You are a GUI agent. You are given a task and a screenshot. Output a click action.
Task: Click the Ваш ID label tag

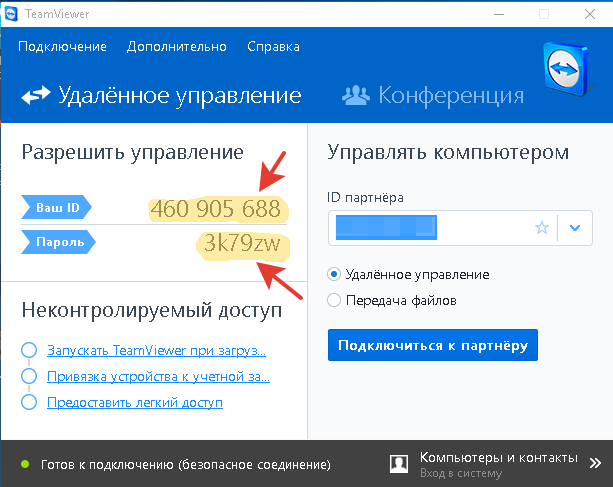click(56, 207)
